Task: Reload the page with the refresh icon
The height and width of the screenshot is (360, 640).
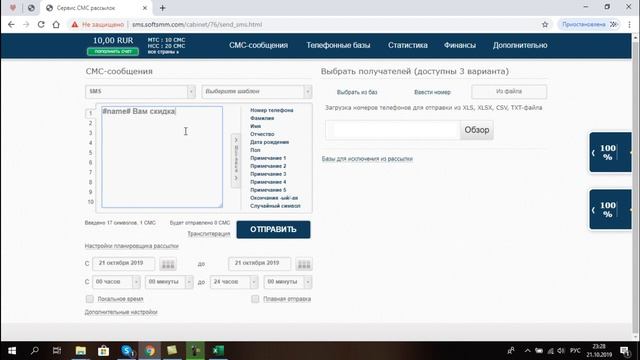Action: pyautogui.click(x=41, y=24)
